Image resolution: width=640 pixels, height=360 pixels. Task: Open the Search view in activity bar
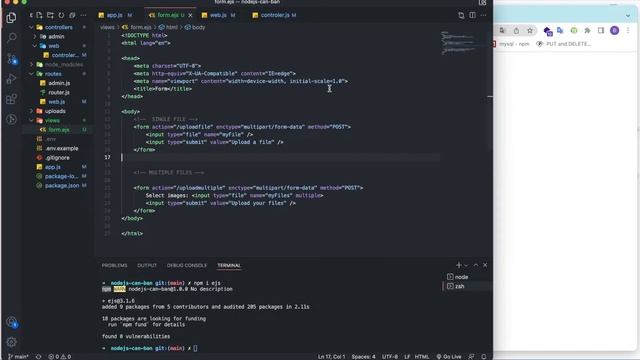[x=11, y=38]
